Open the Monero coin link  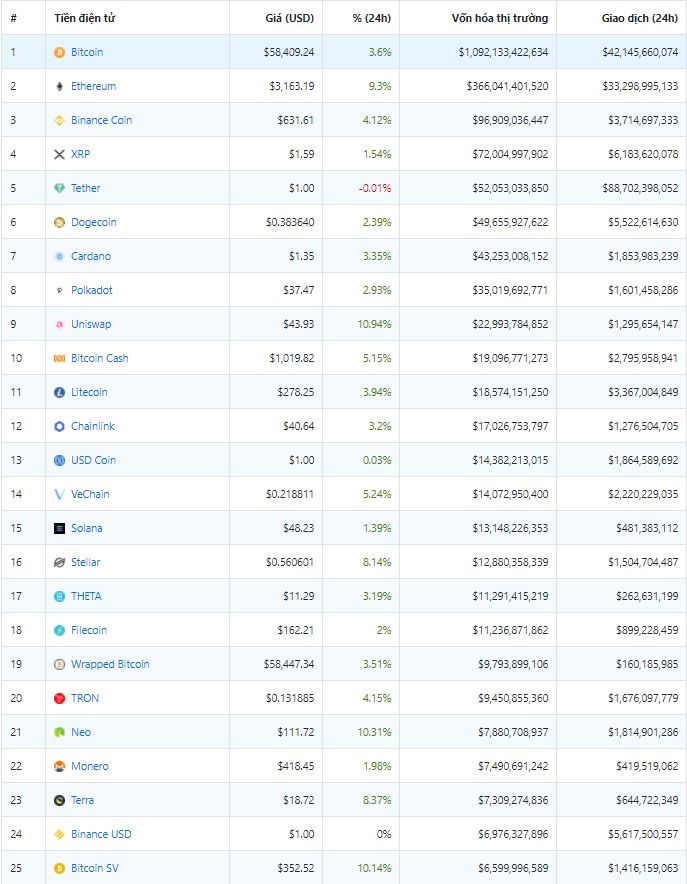point(90,766)
